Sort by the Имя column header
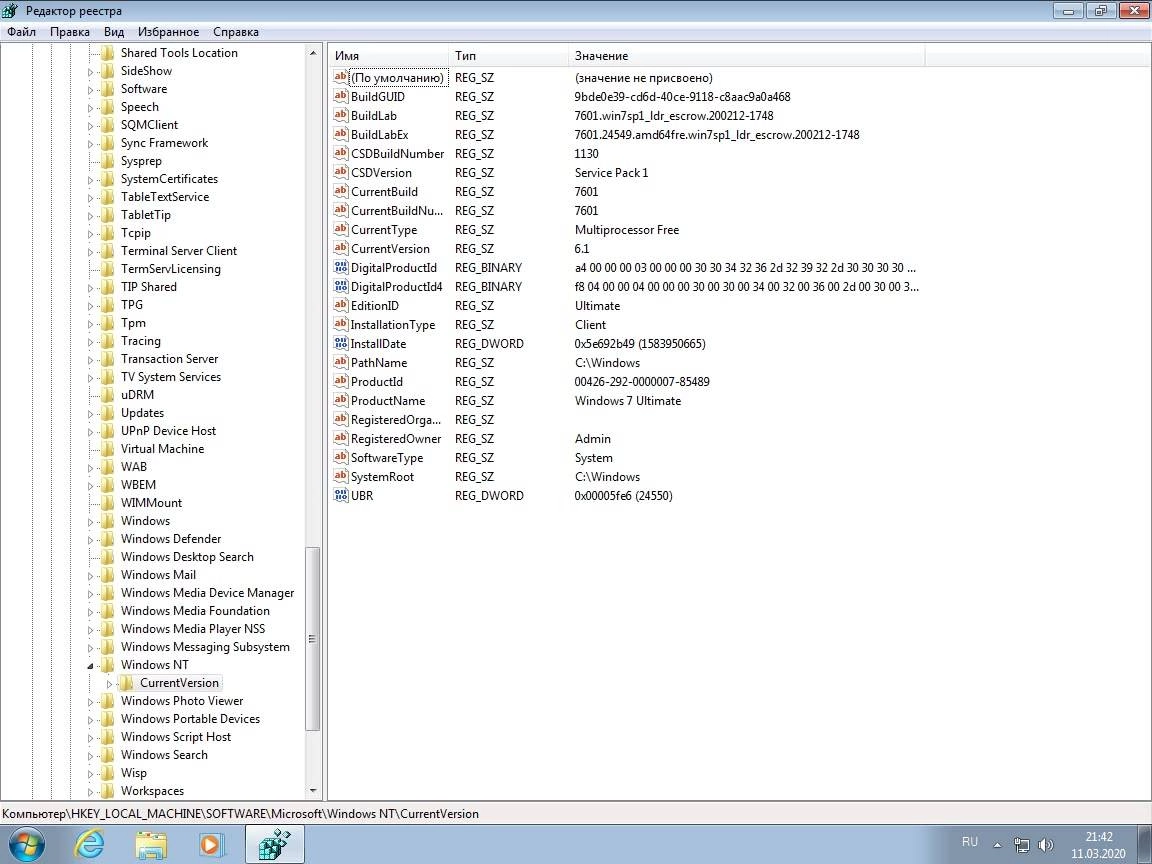 (x=389, y=56)
